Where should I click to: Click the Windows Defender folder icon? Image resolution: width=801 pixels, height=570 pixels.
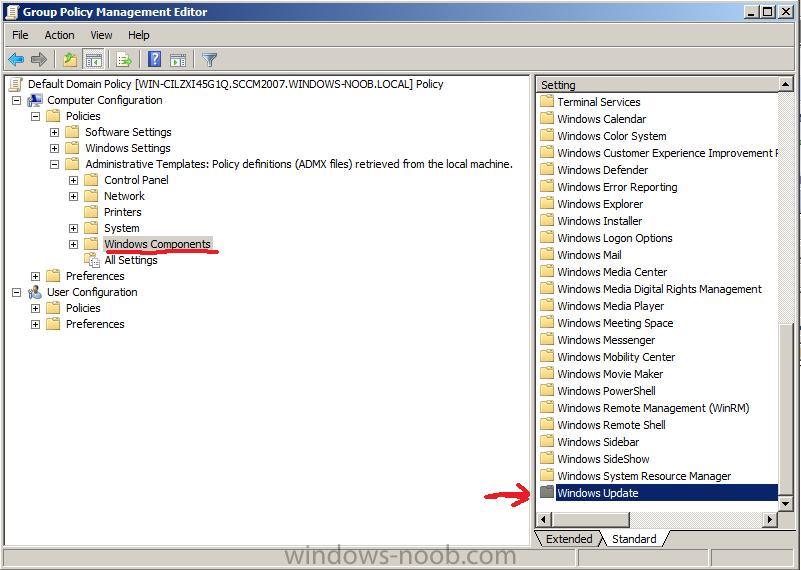tap(547, 170)
